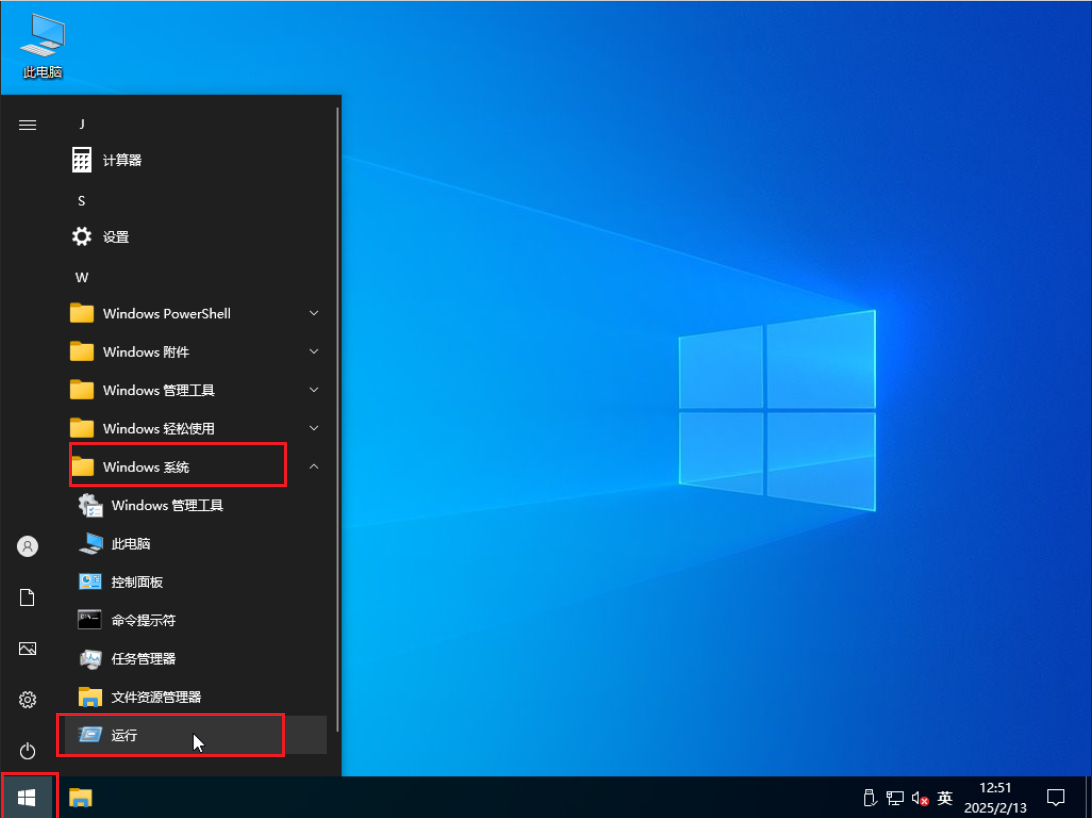This screenshot has width=1092, height=818.
Task: Open Pictures icon in Start sidebar
Action: tap(28, 649)
